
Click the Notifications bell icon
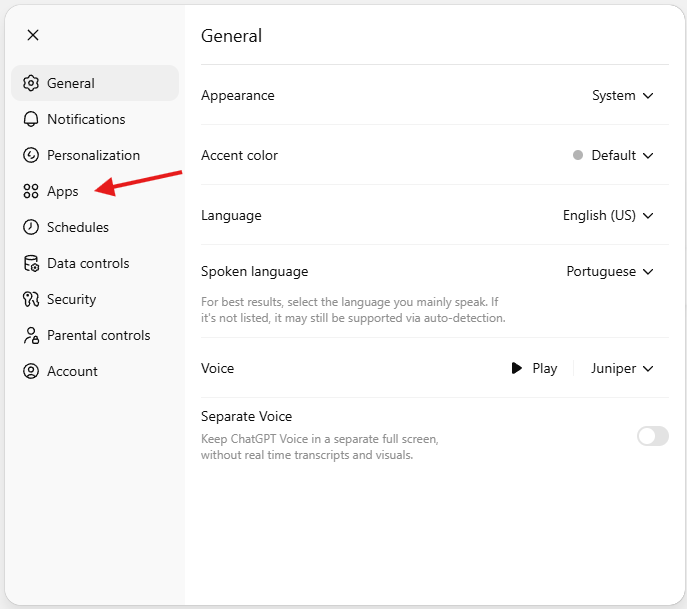coord(31,119)
